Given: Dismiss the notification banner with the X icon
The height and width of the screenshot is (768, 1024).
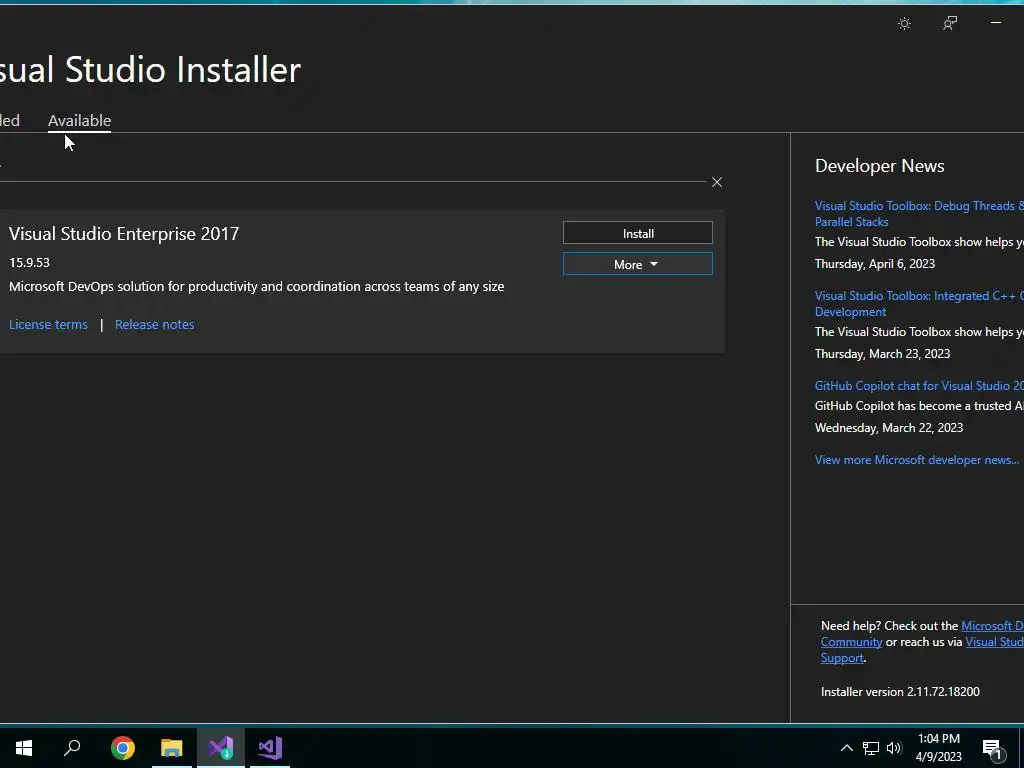Looking at the screenshot, I should pyautogui.click(x=716, y=182).
